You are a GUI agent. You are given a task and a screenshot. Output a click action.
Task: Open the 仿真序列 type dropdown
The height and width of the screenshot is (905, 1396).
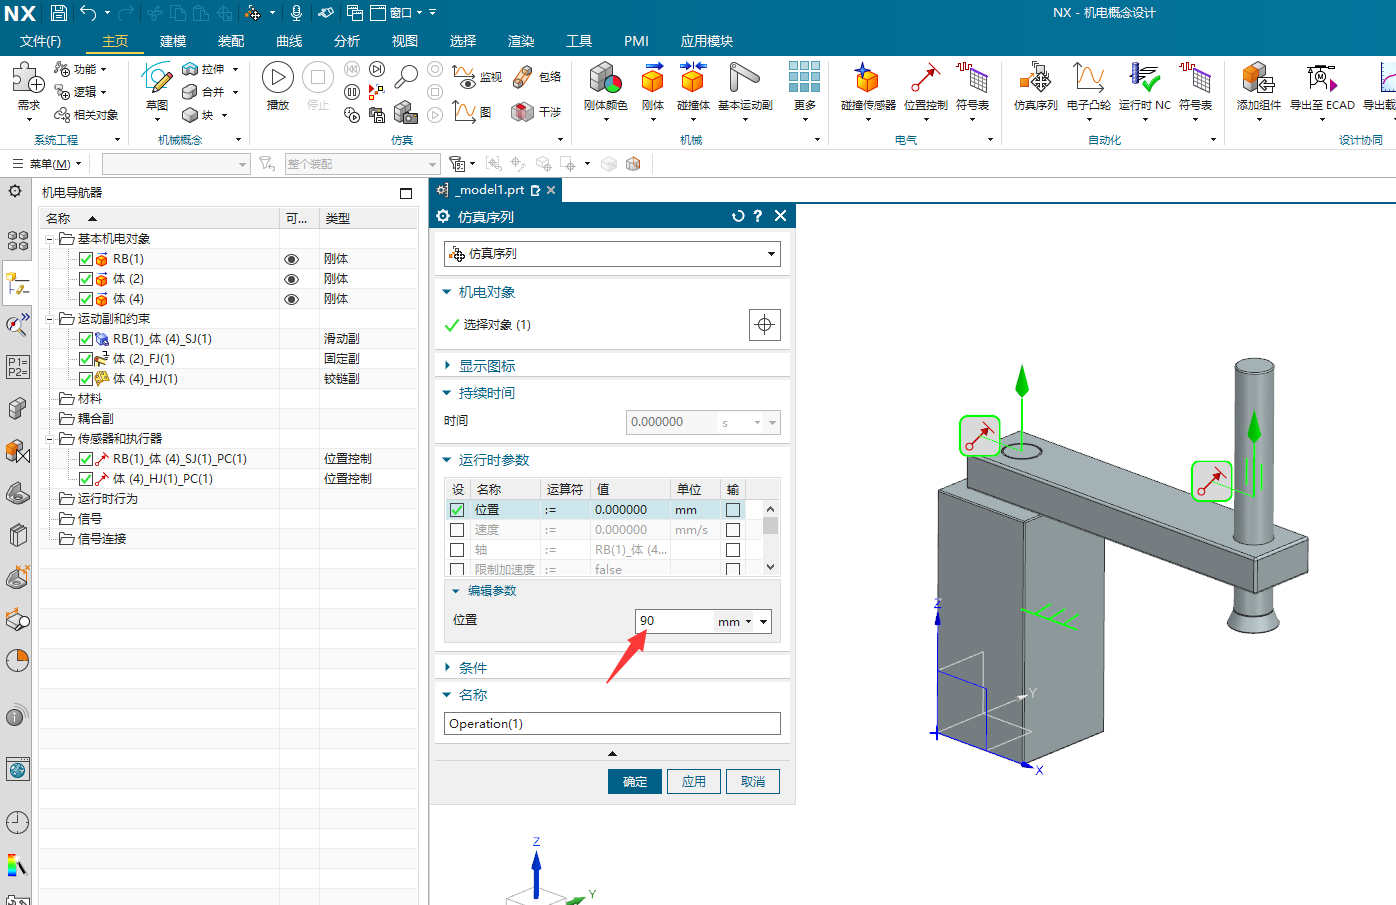612,254
